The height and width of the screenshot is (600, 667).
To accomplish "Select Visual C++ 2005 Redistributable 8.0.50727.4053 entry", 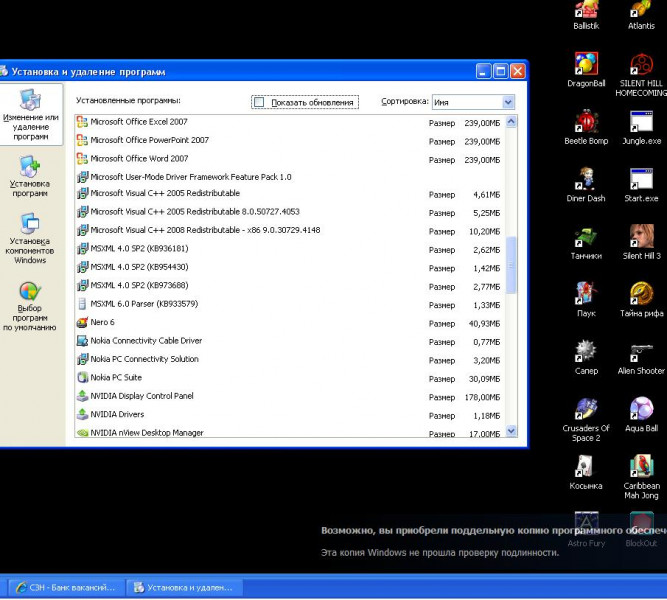I will (x=289, y=212).
